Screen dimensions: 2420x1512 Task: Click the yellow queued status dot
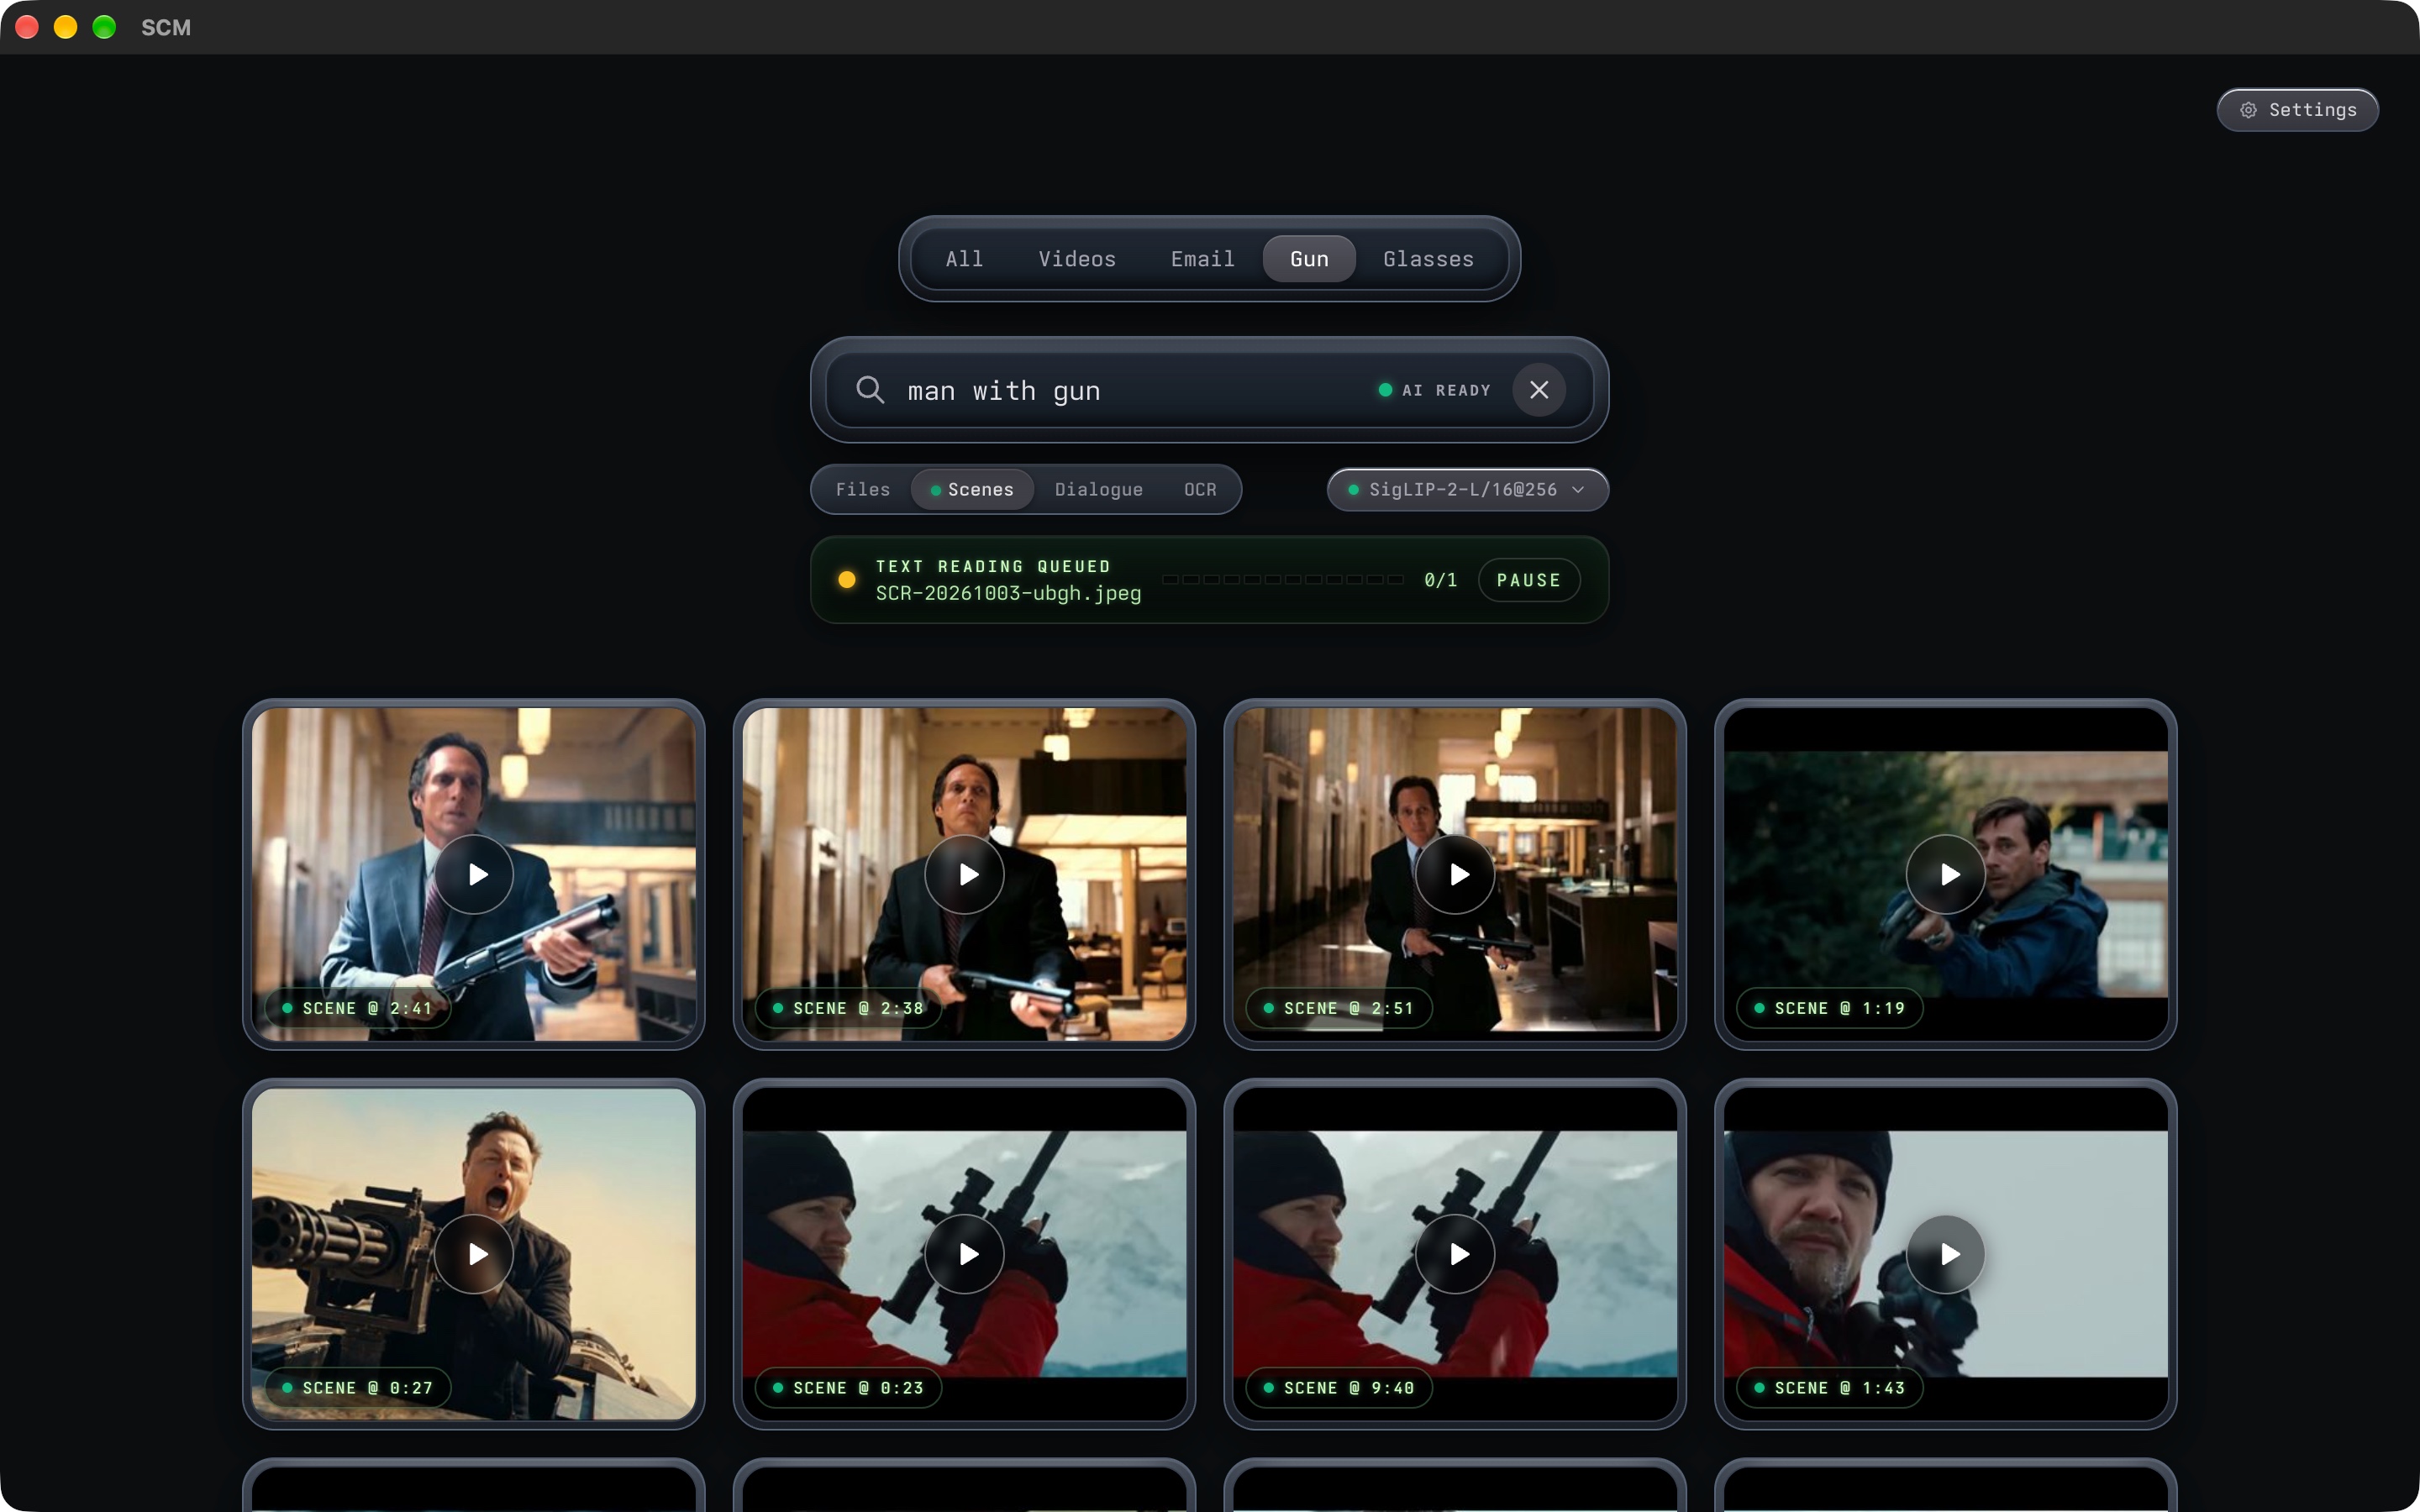coord(847,580)
